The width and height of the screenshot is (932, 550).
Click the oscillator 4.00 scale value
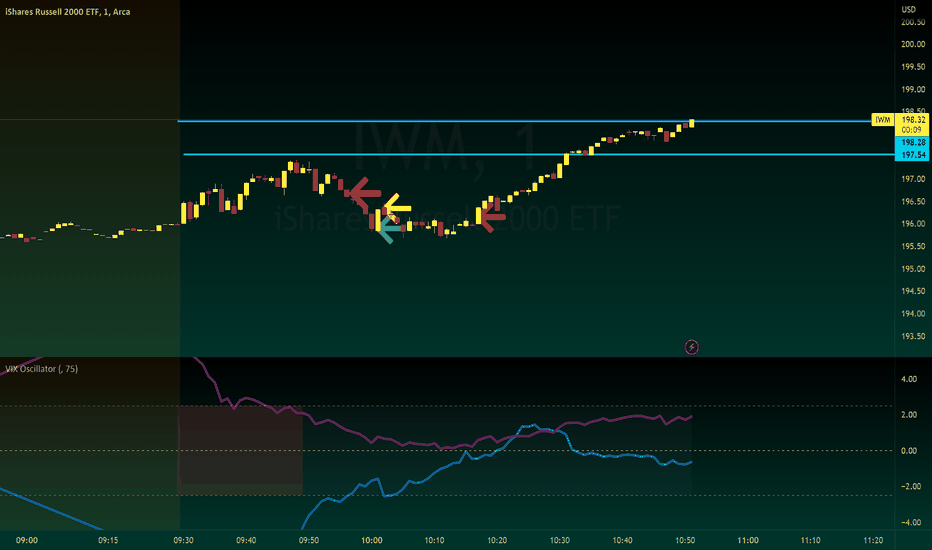[909, 379]
